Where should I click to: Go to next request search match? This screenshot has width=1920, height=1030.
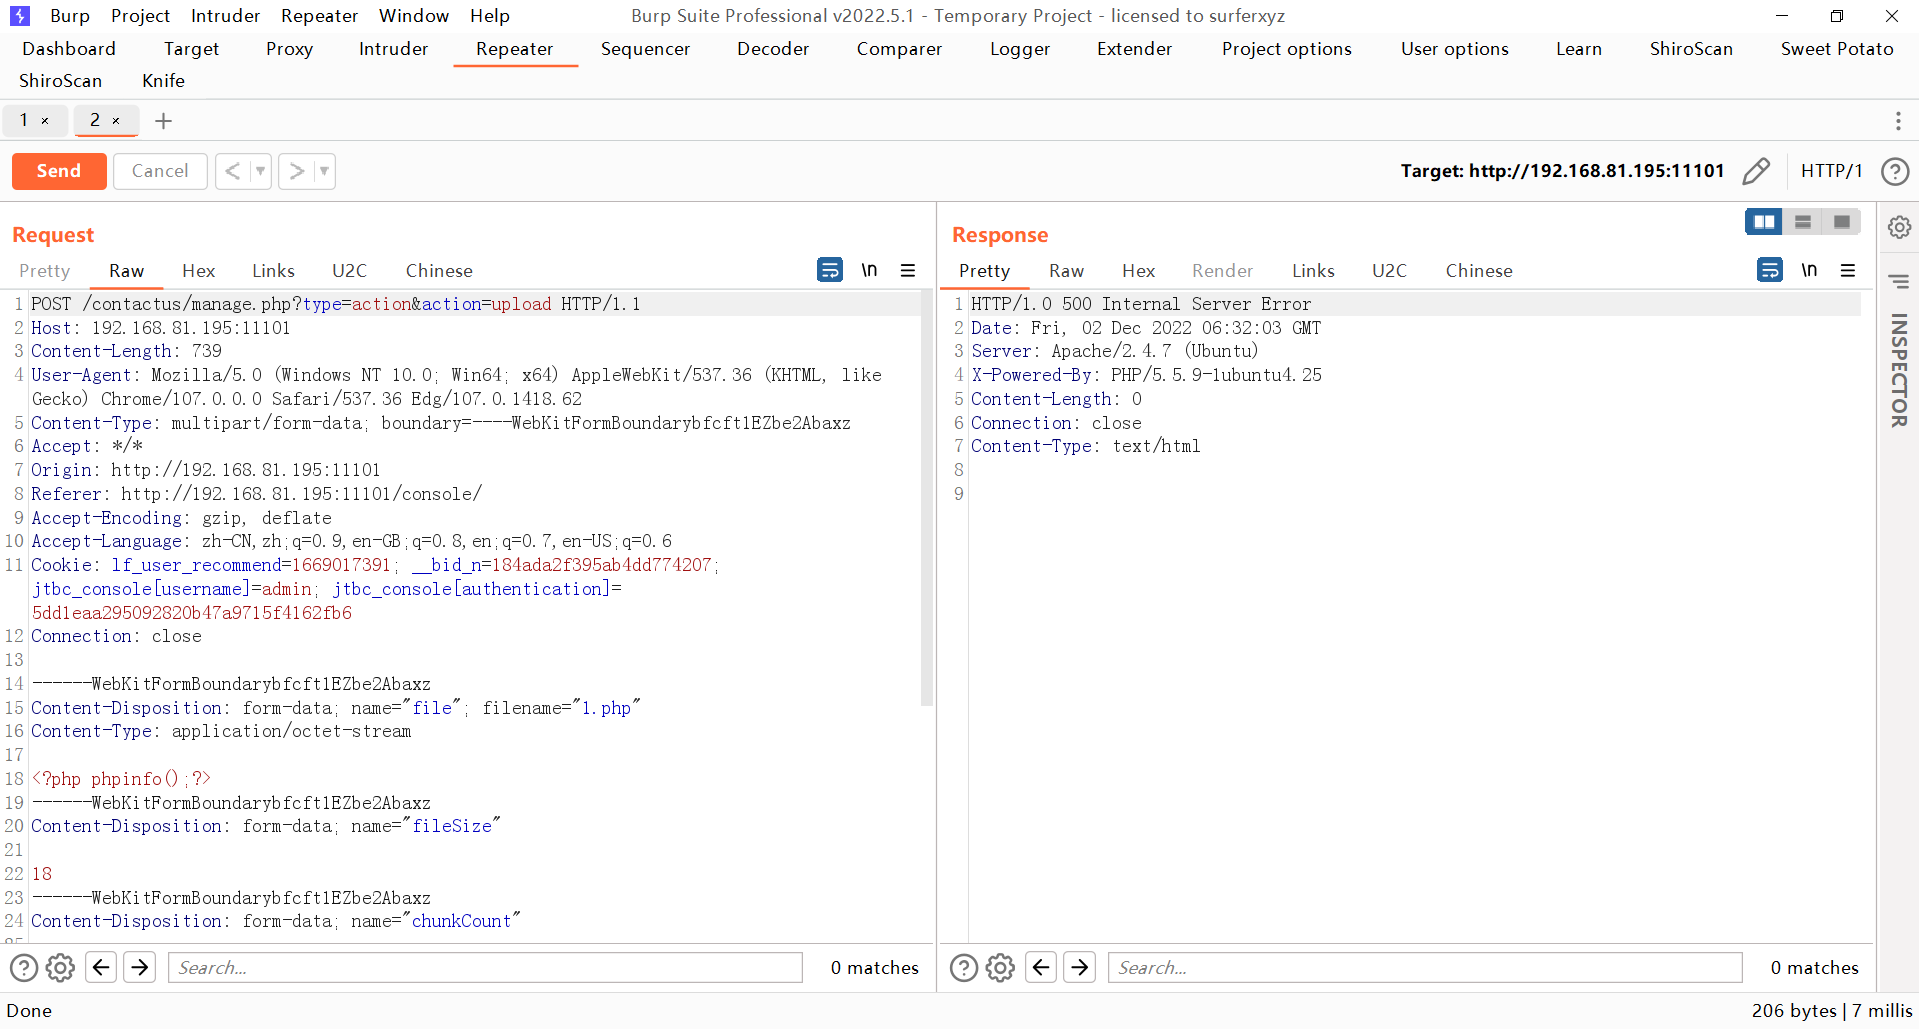(x=140, y=967)
